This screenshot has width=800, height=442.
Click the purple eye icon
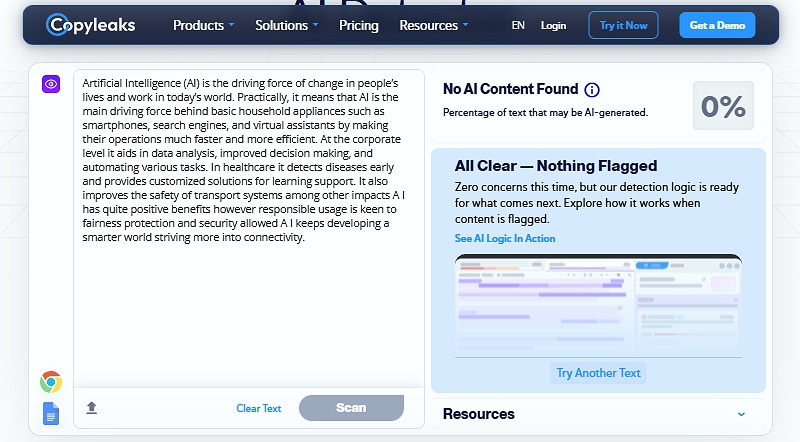coord(51,84)
